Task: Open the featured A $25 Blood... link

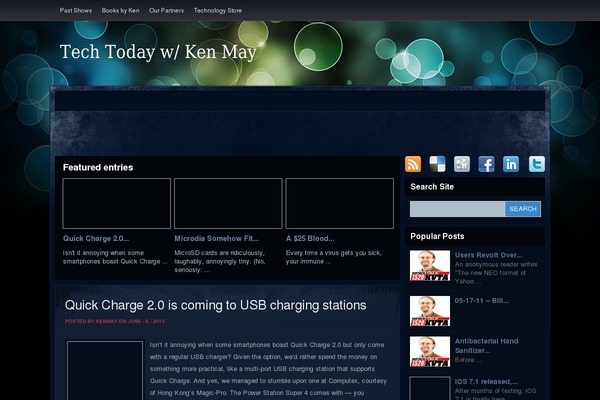Action: pyautogui.click(x=310, y=238)
